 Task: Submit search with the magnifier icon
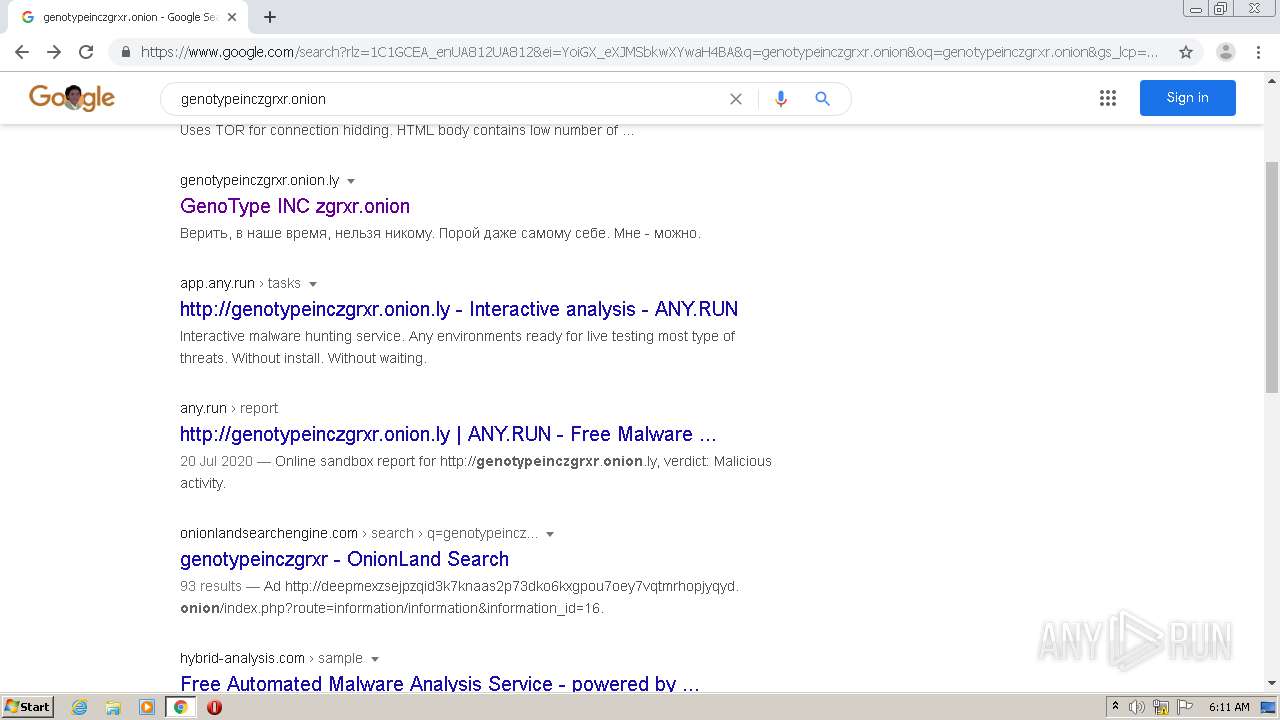point(822,99)
